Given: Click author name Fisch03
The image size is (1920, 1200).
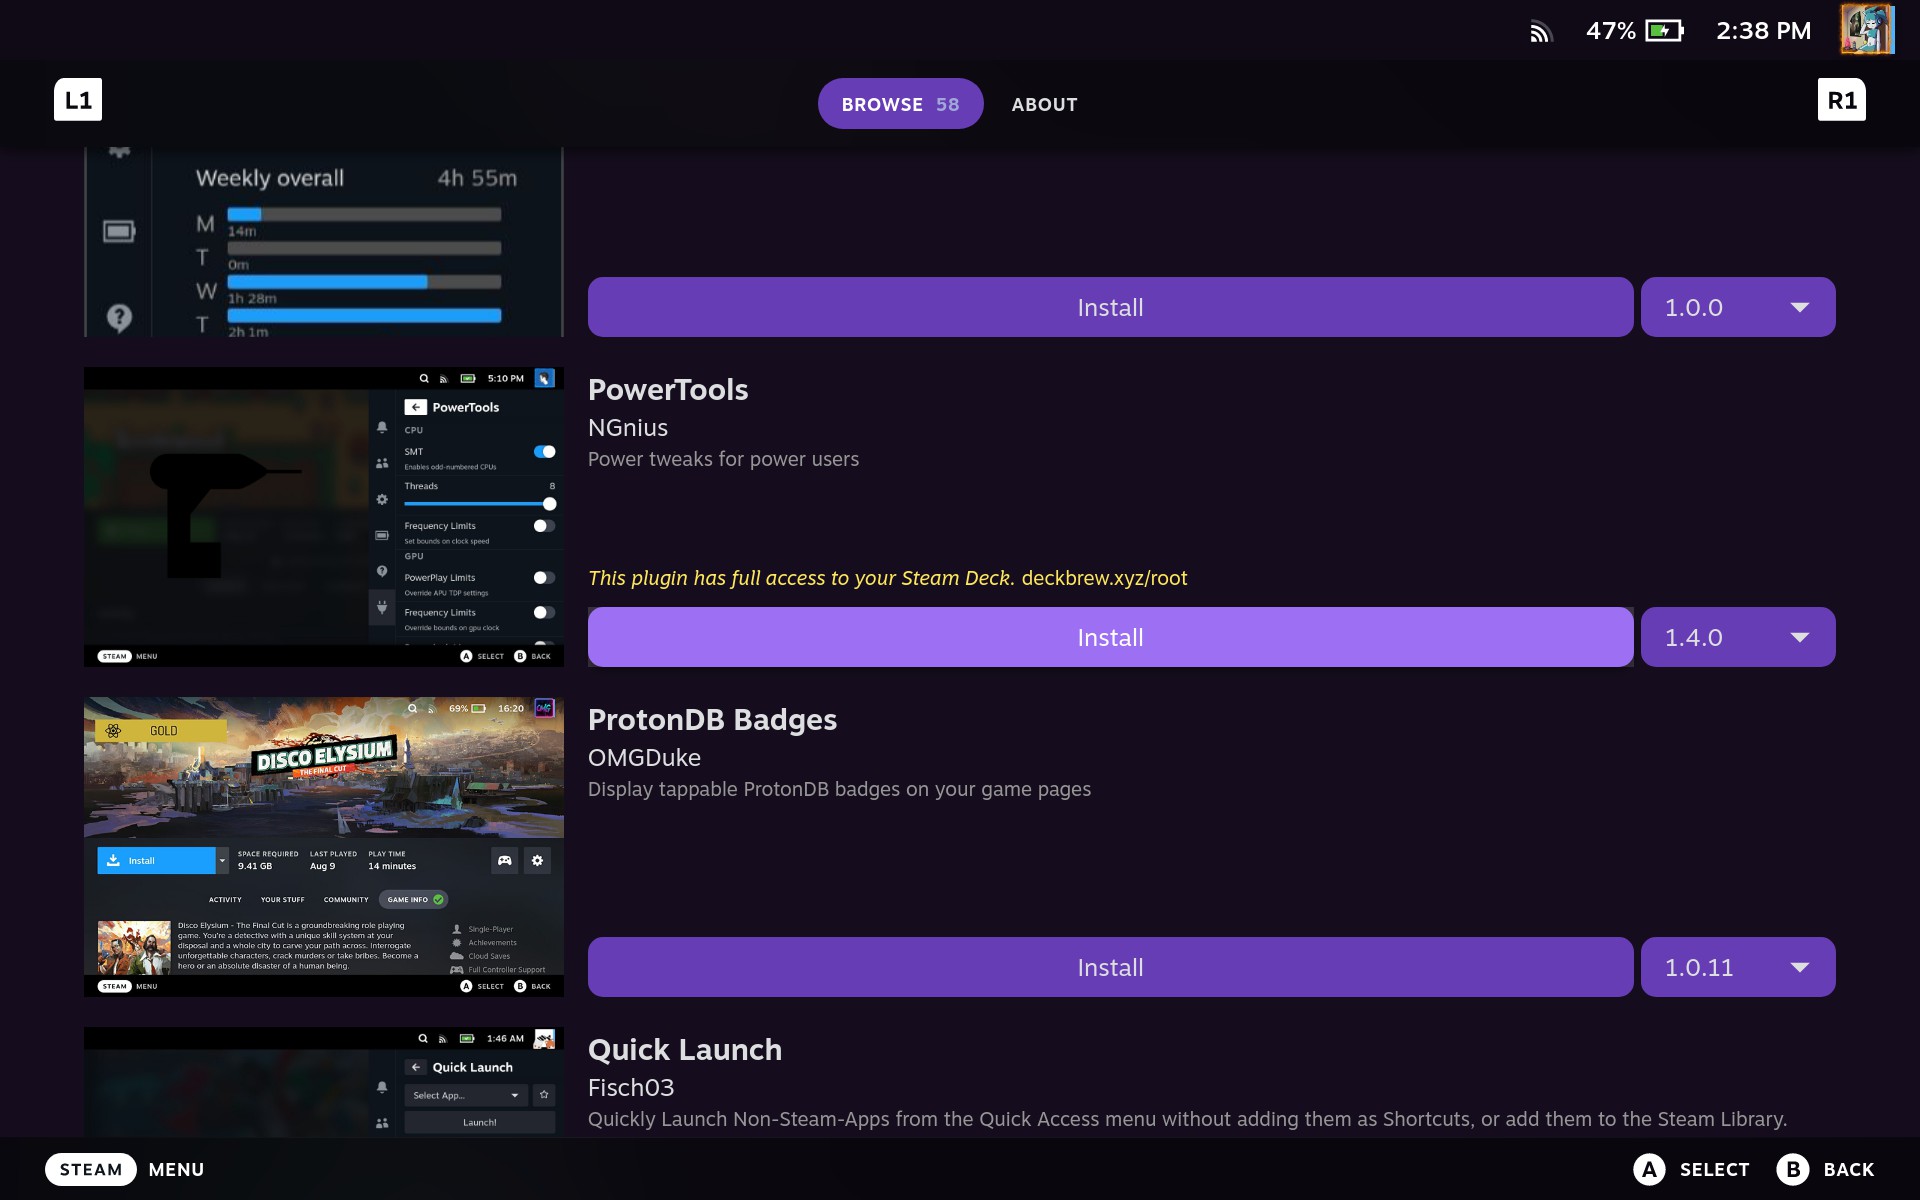Looking at the screenshot, I should point(631,1088).
